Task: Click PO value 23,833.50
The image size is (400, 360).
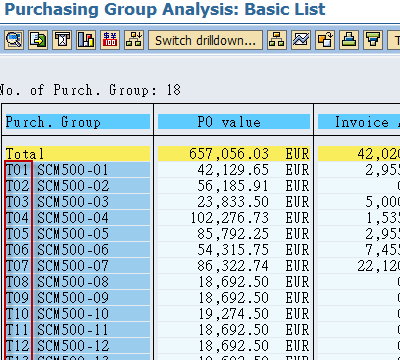Action: pyautogui.click(x=233, y=202)
